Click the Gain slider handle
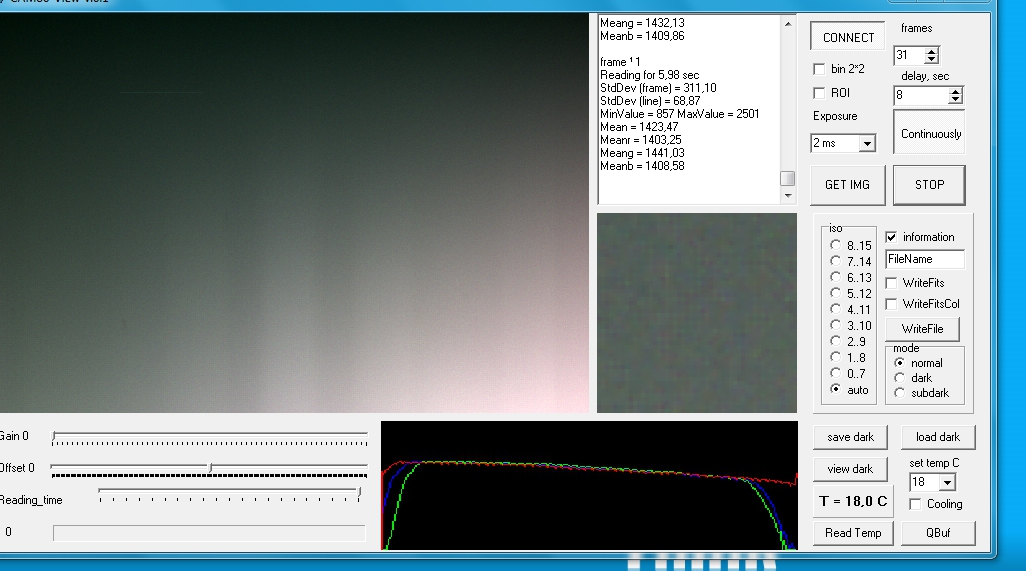This screenshot has width=1026, height=571. pos(55,436)
